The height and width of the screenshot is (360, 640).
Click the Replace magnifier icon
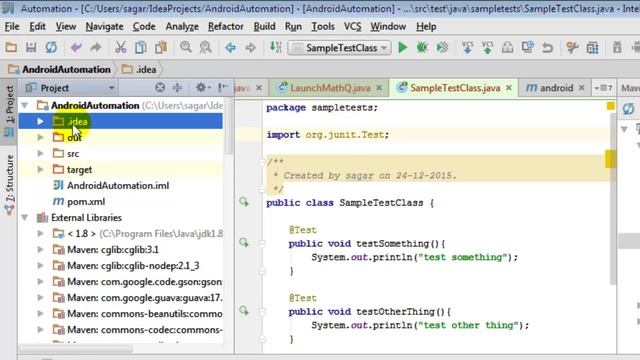(206, 48)
